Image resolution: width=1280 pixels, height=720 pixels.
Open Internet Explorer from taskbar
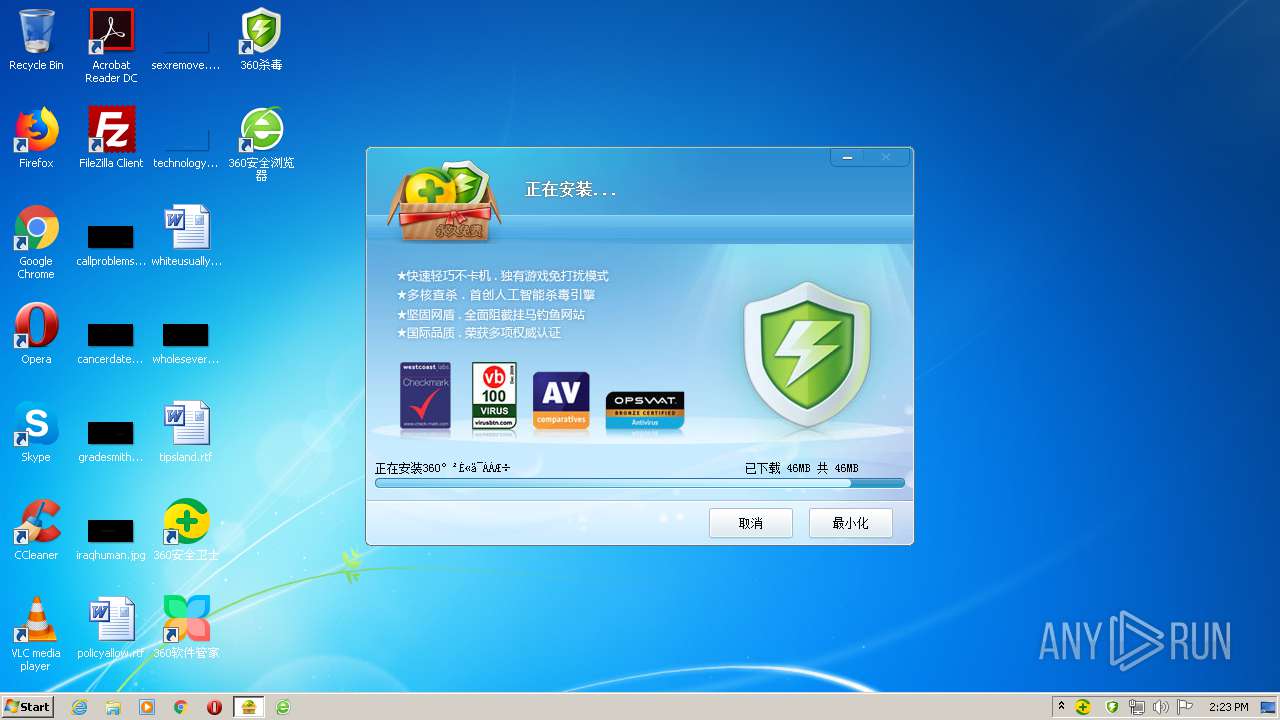[x=79, y=707]
